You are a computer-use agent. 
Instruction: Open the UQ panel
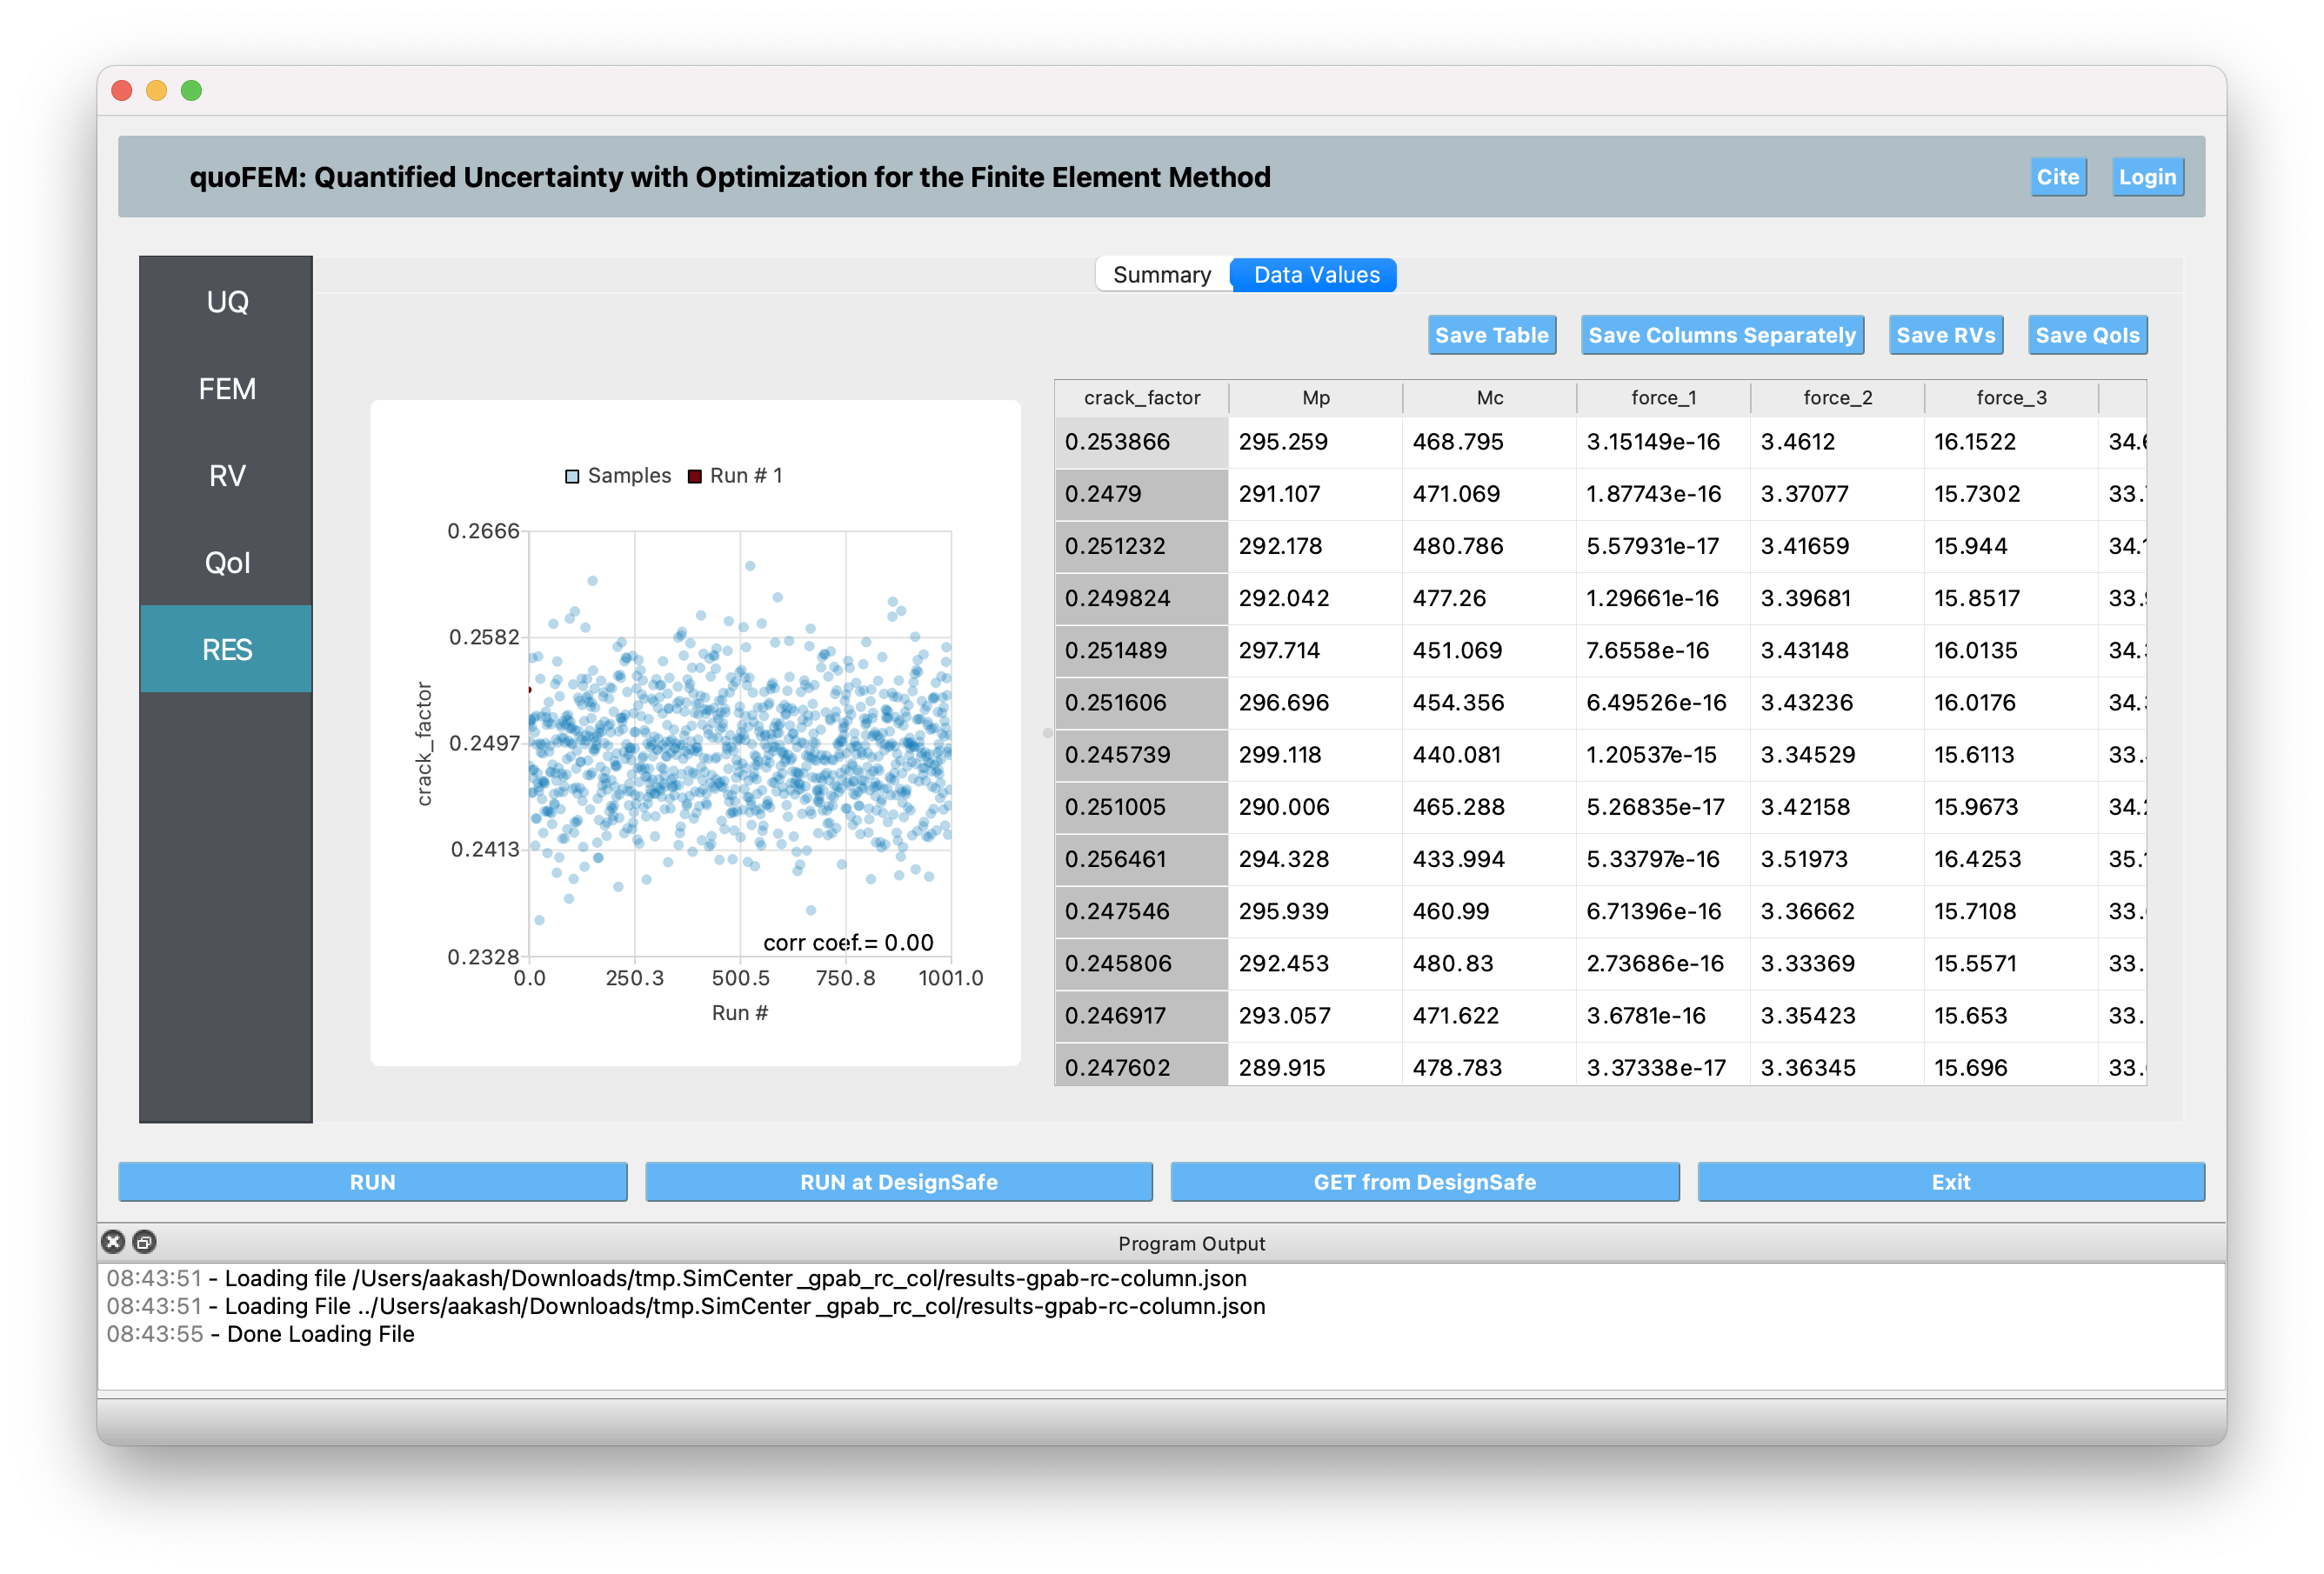tap(227, 302)
